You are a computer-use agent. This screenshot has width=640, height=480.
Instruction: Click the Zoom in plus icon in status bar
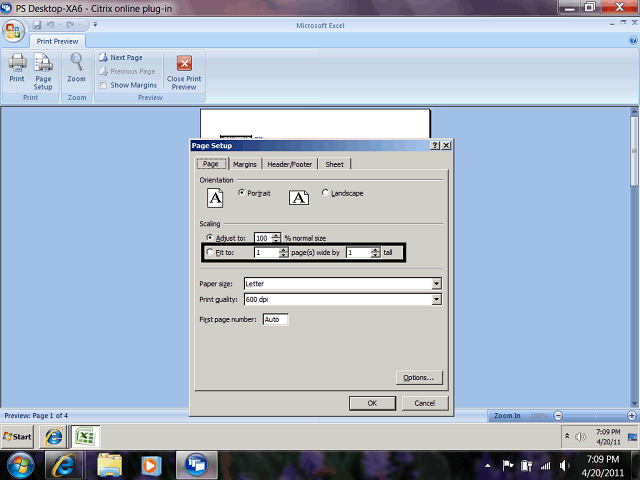[632, 416]
